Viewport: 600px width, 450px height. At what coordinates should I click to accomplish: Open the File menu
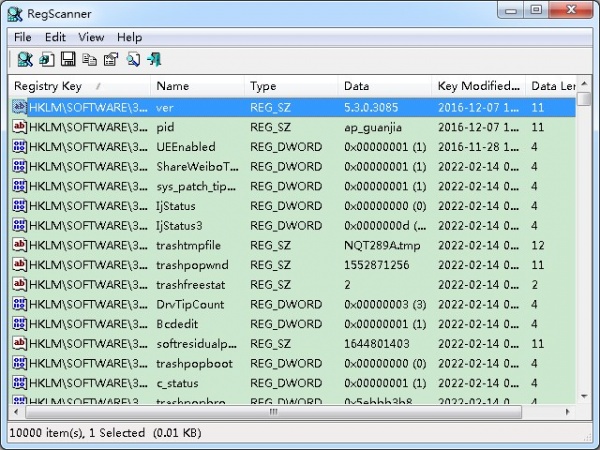(23, 37)
